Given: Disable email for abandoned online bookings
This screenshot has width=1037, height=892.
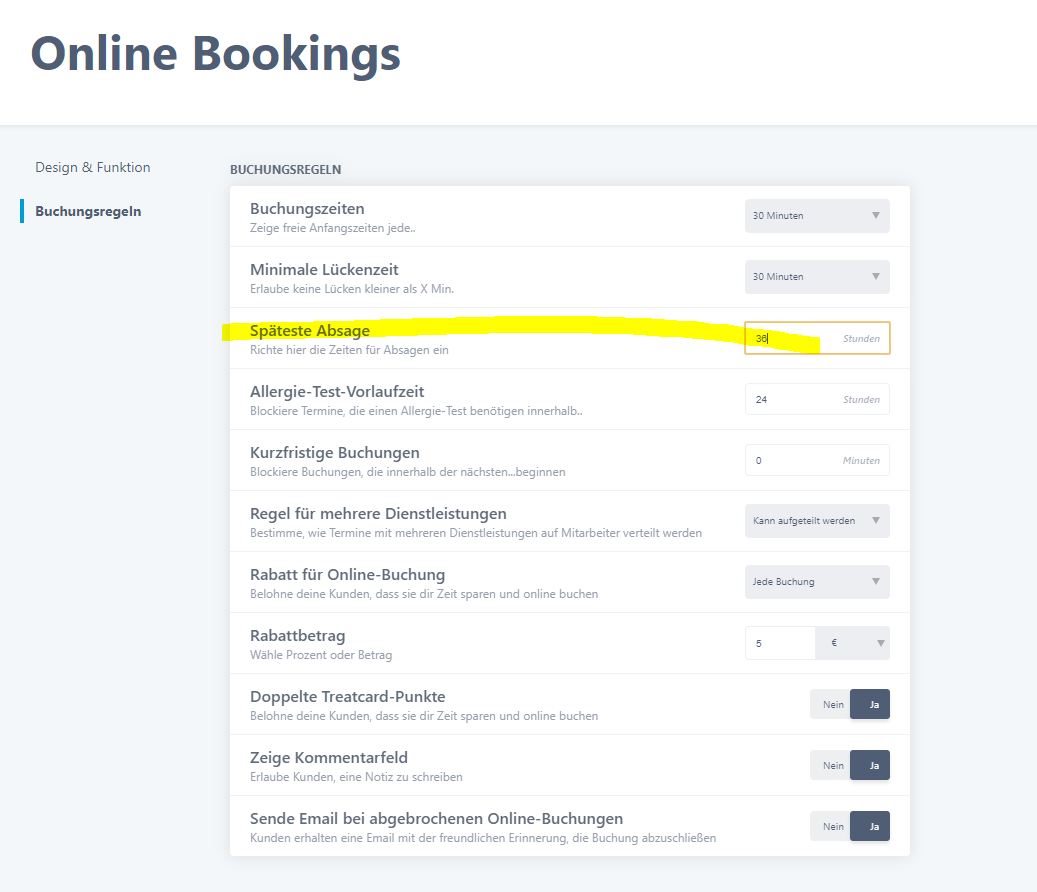Looking at the screenshot, I should [x=831, y=826].
